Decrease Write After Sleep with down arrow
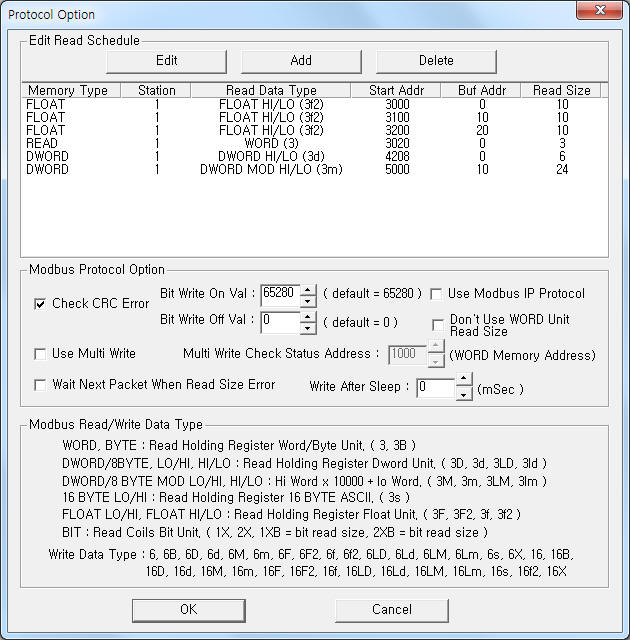 click(x=464, y=393)
